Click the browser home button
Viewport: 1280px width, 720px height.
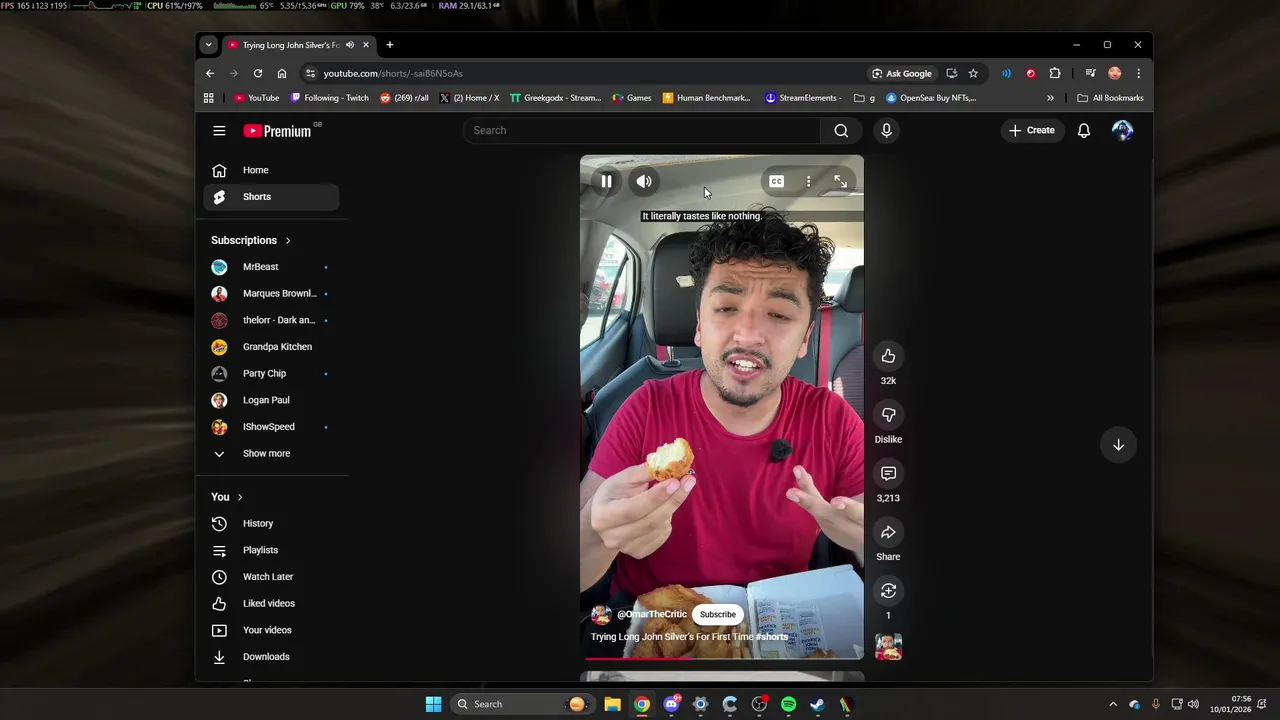tap(282, 73)
